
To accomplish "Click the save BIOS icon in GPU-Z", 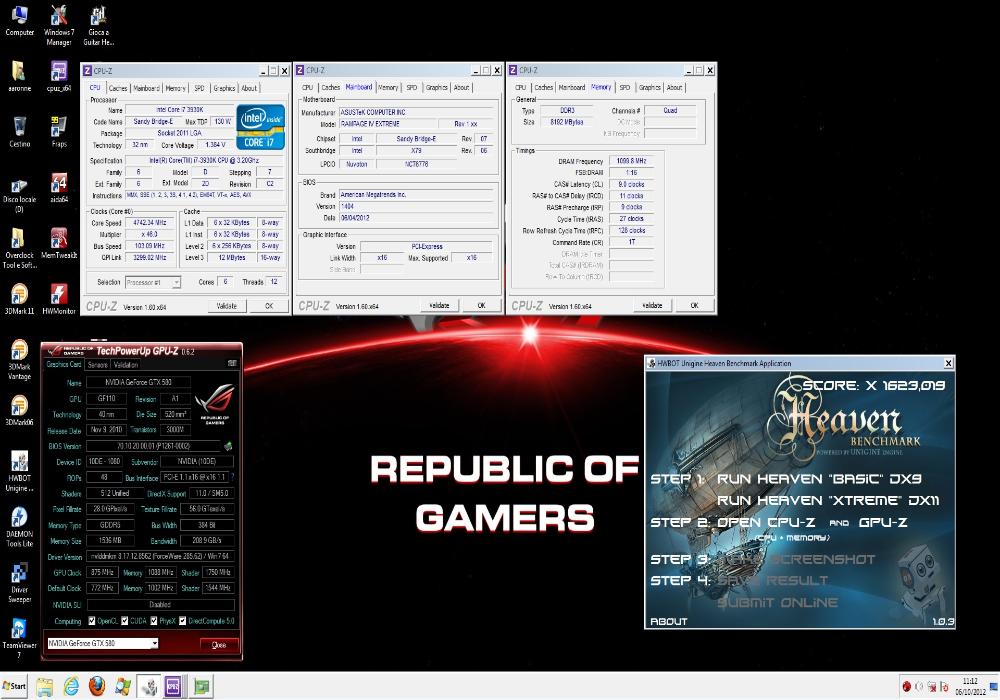I will (228, 446).
